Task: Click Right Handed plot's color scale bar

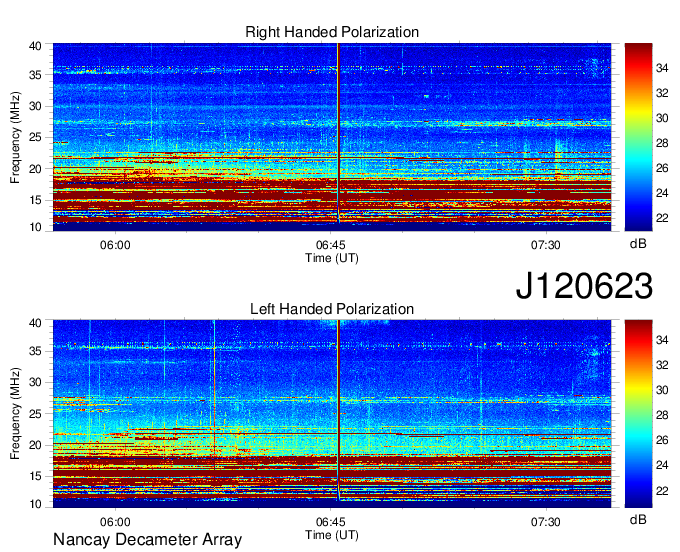Action: click(638, 137)
